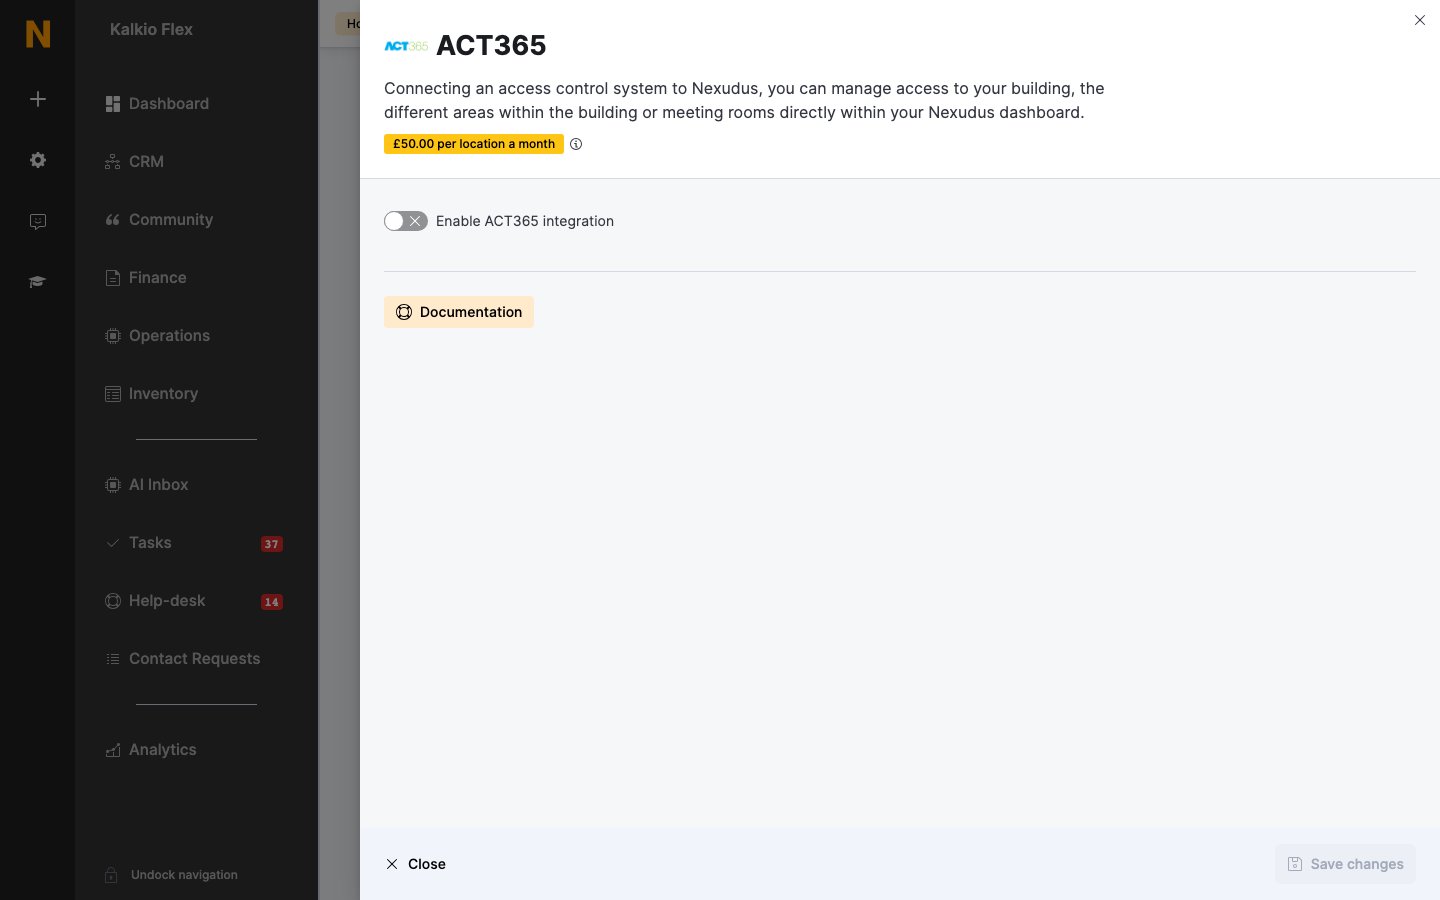
Task: Open Finance menu item
Action: (146, 278)
